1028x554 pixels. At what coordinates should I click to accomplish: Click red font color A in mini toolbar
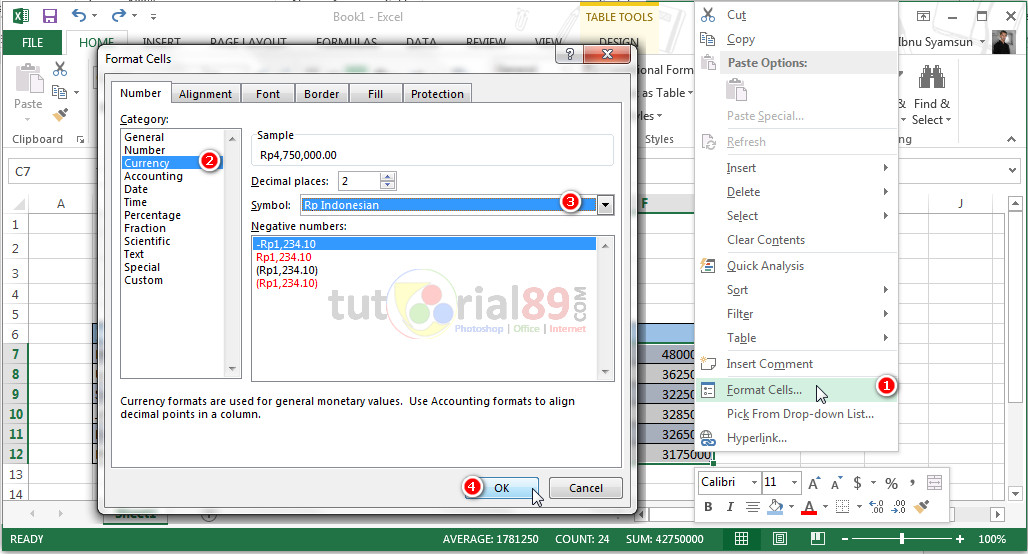coord(809,507)
